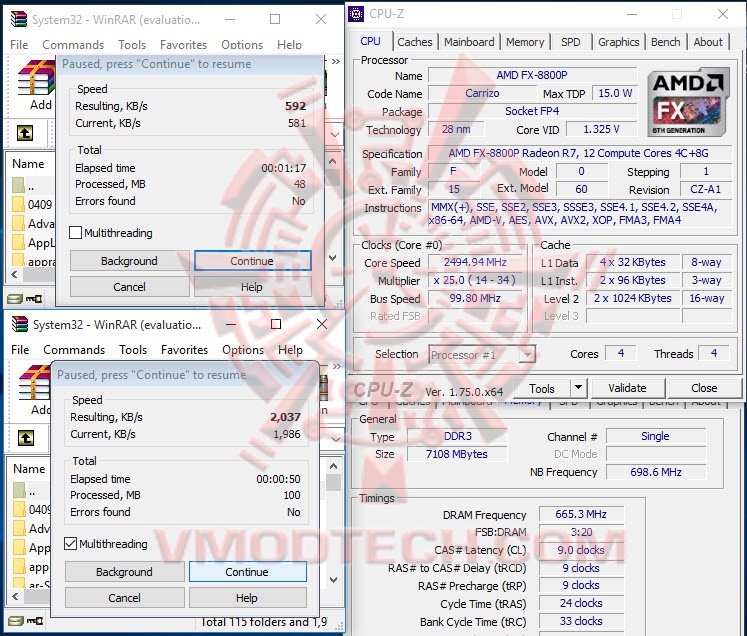The height and width of the screenshot is (636, 747).
Task: Open the Processor #1 selection dropdown
Action: point(527,354)
